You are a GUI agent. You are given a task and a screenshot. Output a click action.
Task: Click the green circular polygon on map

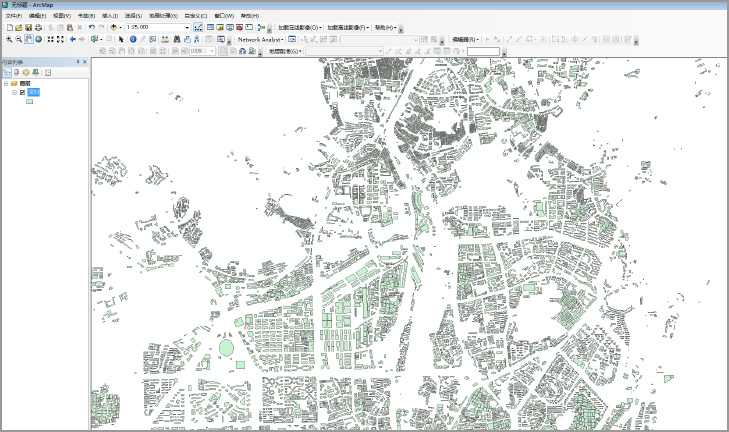click(x=226, y=348)
